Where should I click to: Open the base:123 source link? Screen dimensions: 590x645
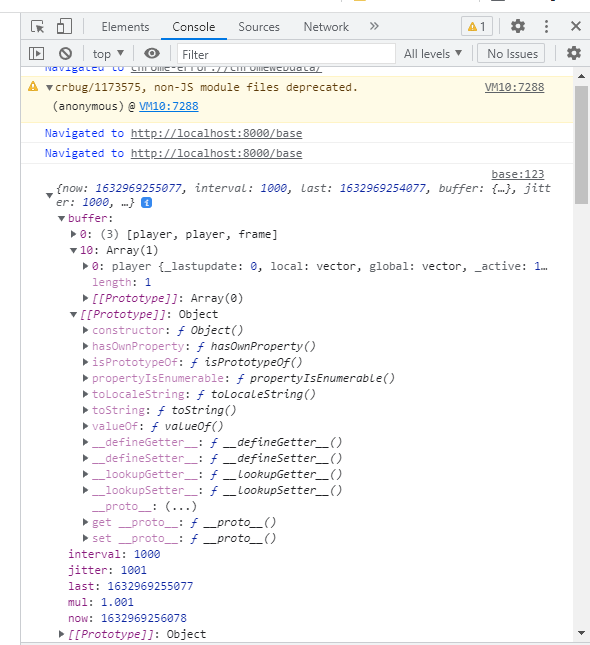point(518,174)
